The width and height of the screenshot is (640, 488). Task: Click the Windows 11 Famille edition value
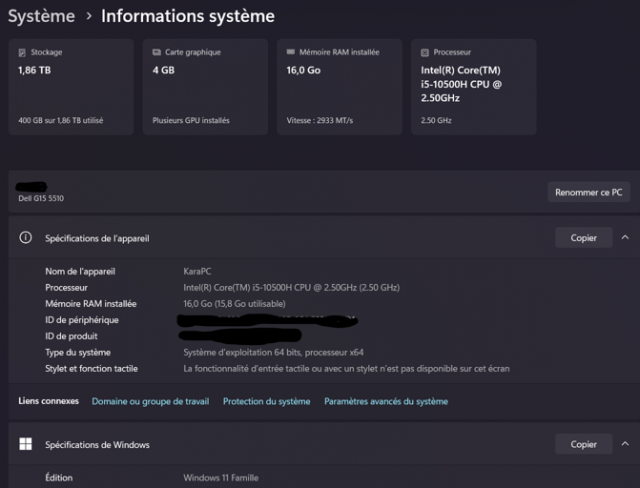tap(220, 478)
